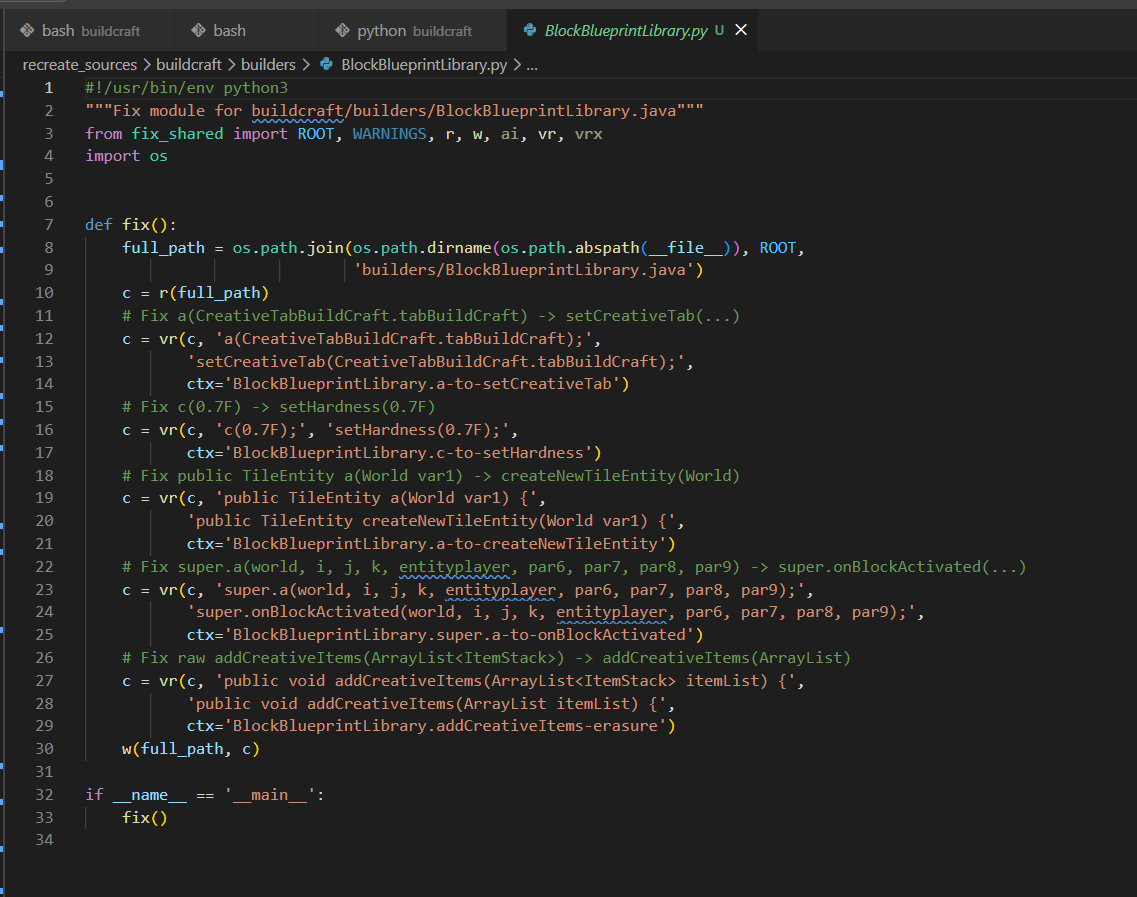Screen dimensions: 1137x897
Task: Click the 'setCreativeTab(CreativeTabBuildCraft.tabBuildCraft);' string
Action: 436,362
